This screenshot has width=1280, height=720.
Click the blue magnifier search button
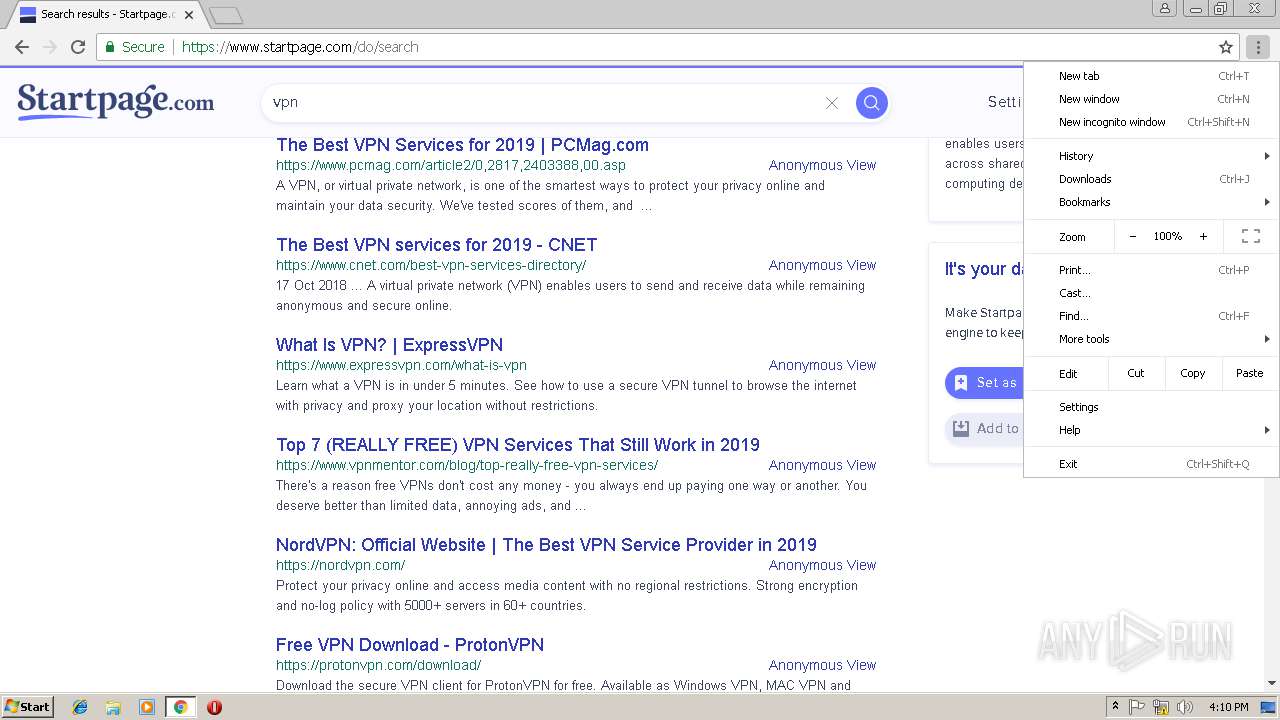tap(871, 102)
